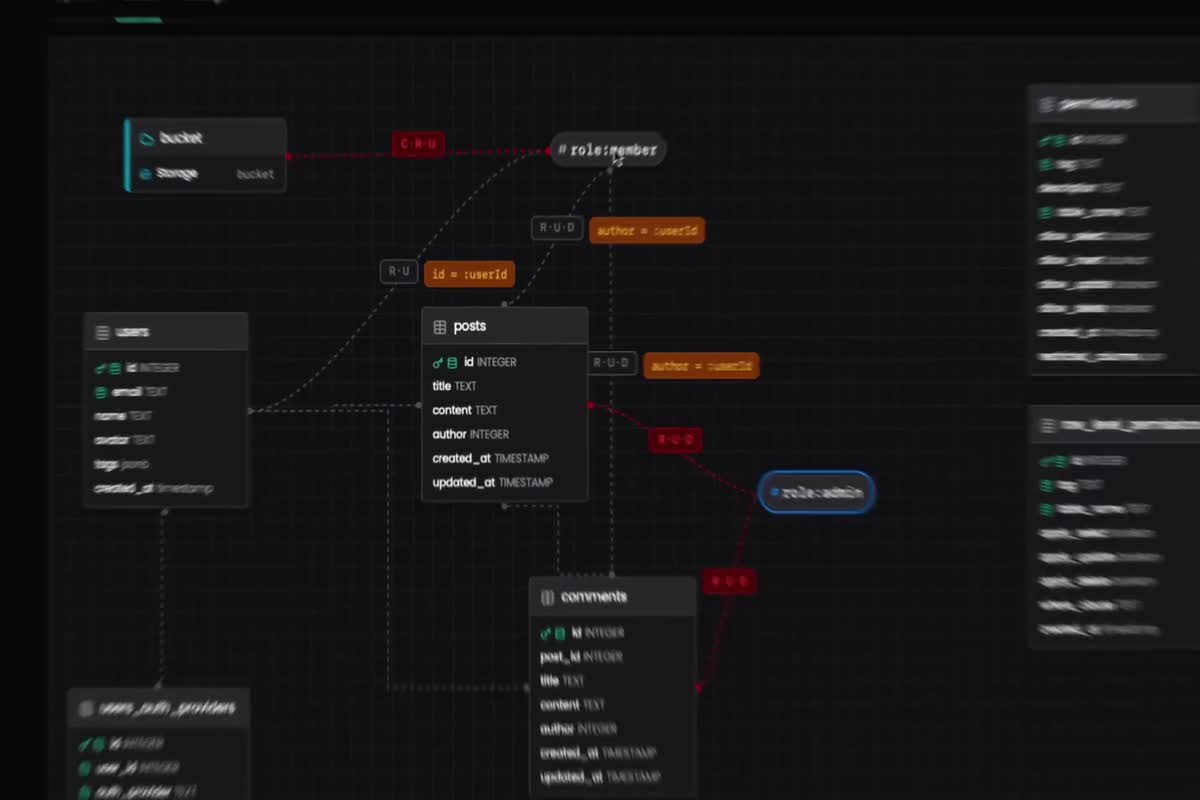The height and width of the screenshot is (800, 1200).
Task: Click the comments updated_at TIMESTAMP row
Action: point(612,777)
